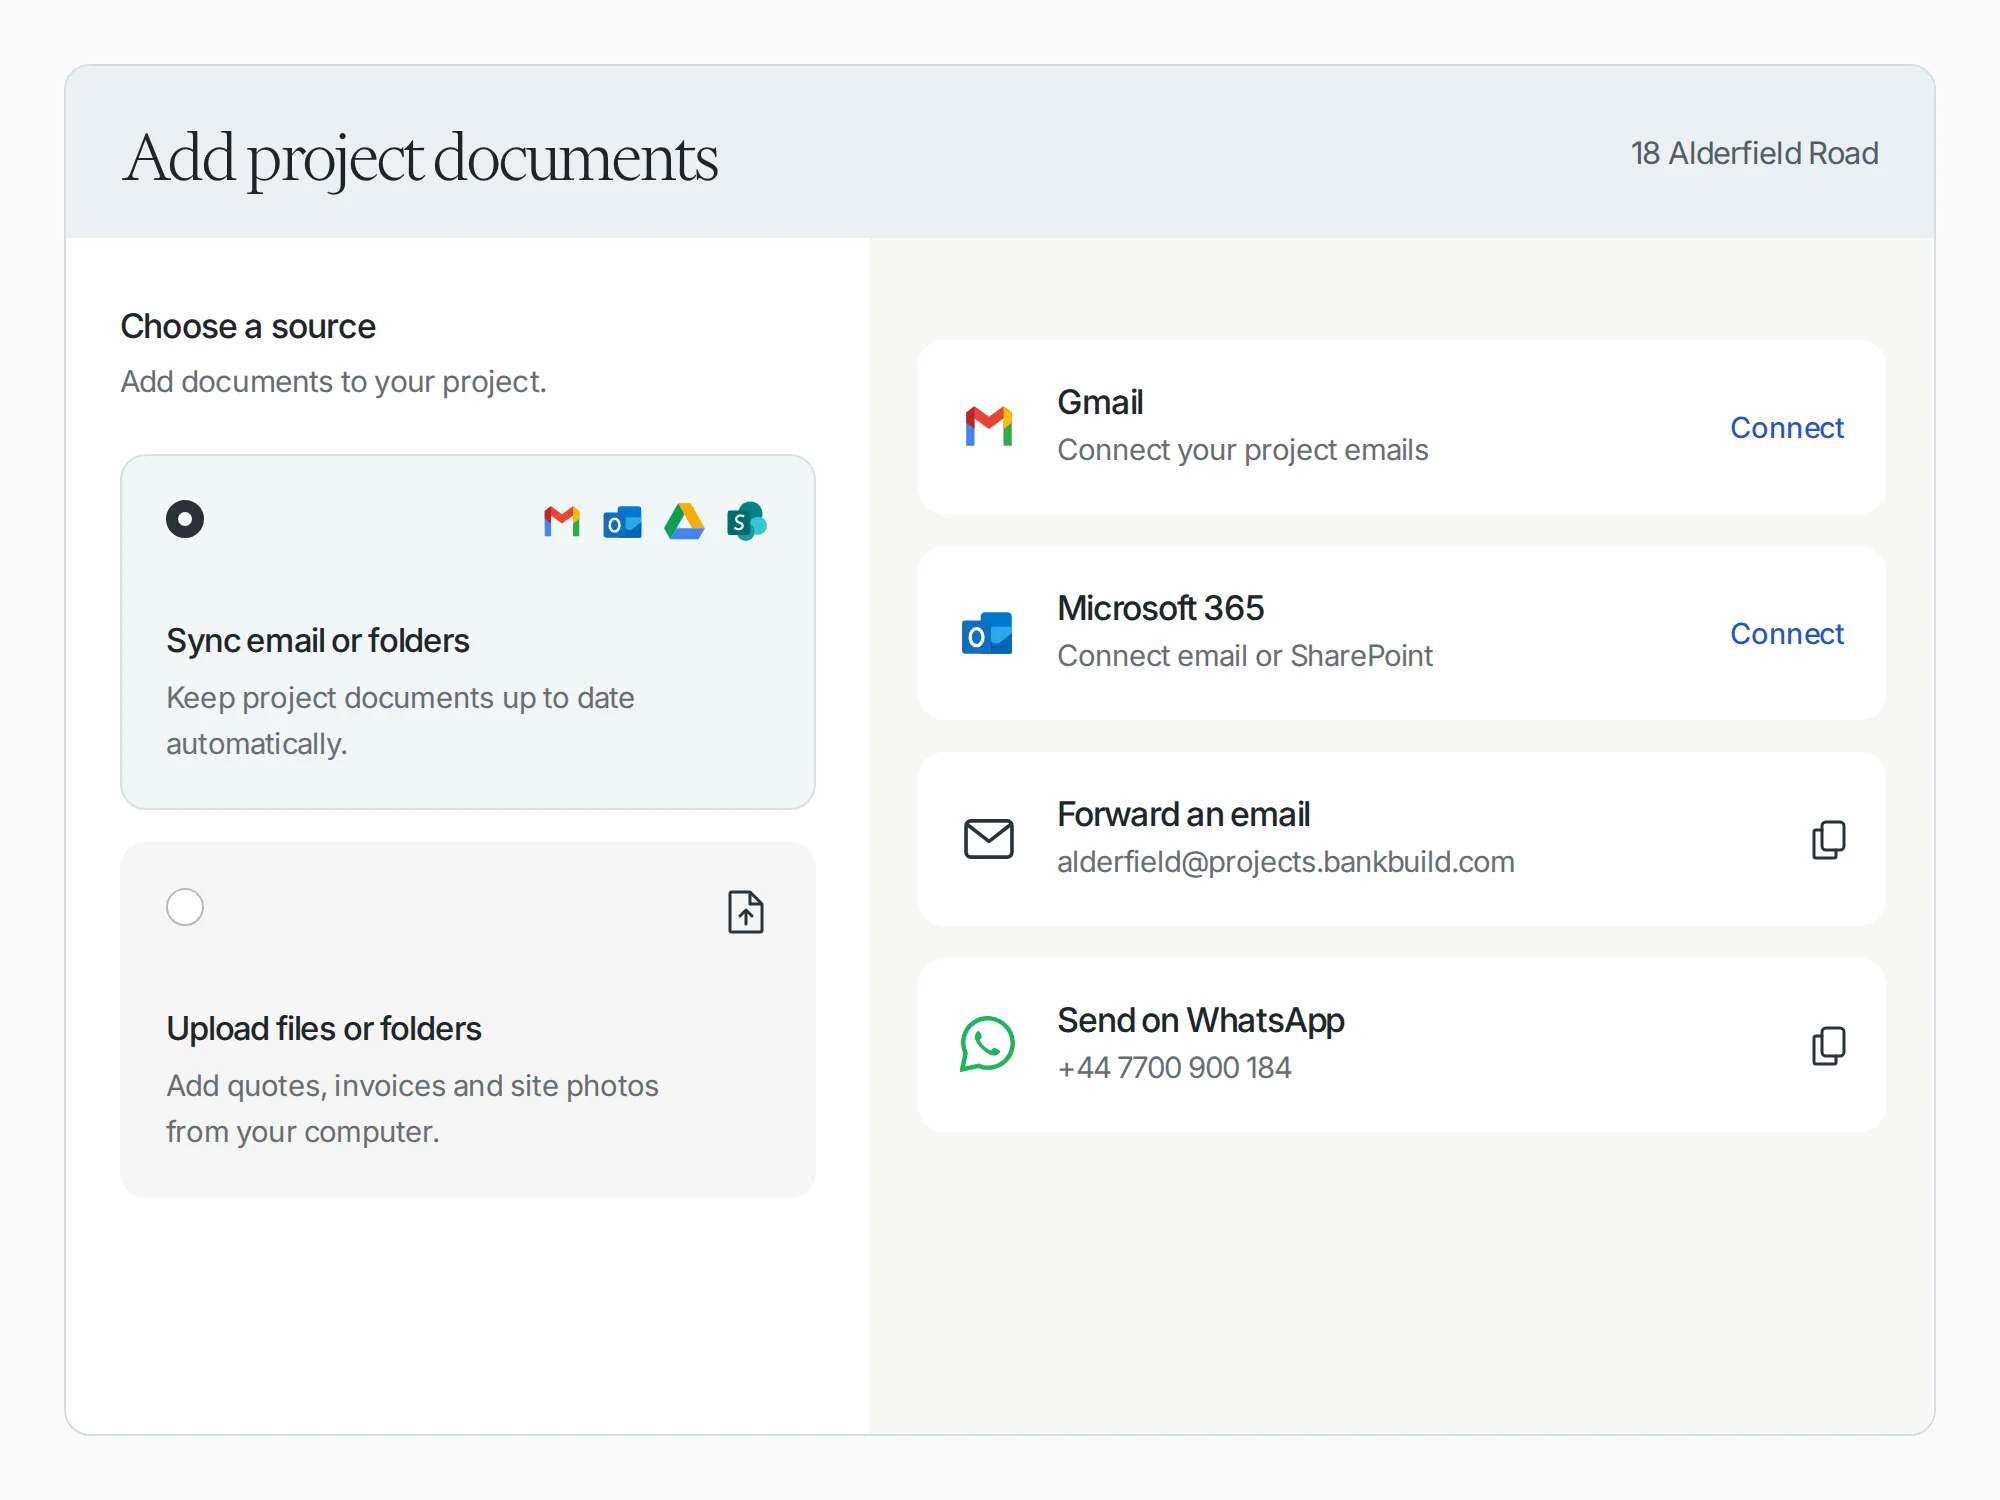Click the alderfield@projects.bankbuild.com address

click(1286, 861)
